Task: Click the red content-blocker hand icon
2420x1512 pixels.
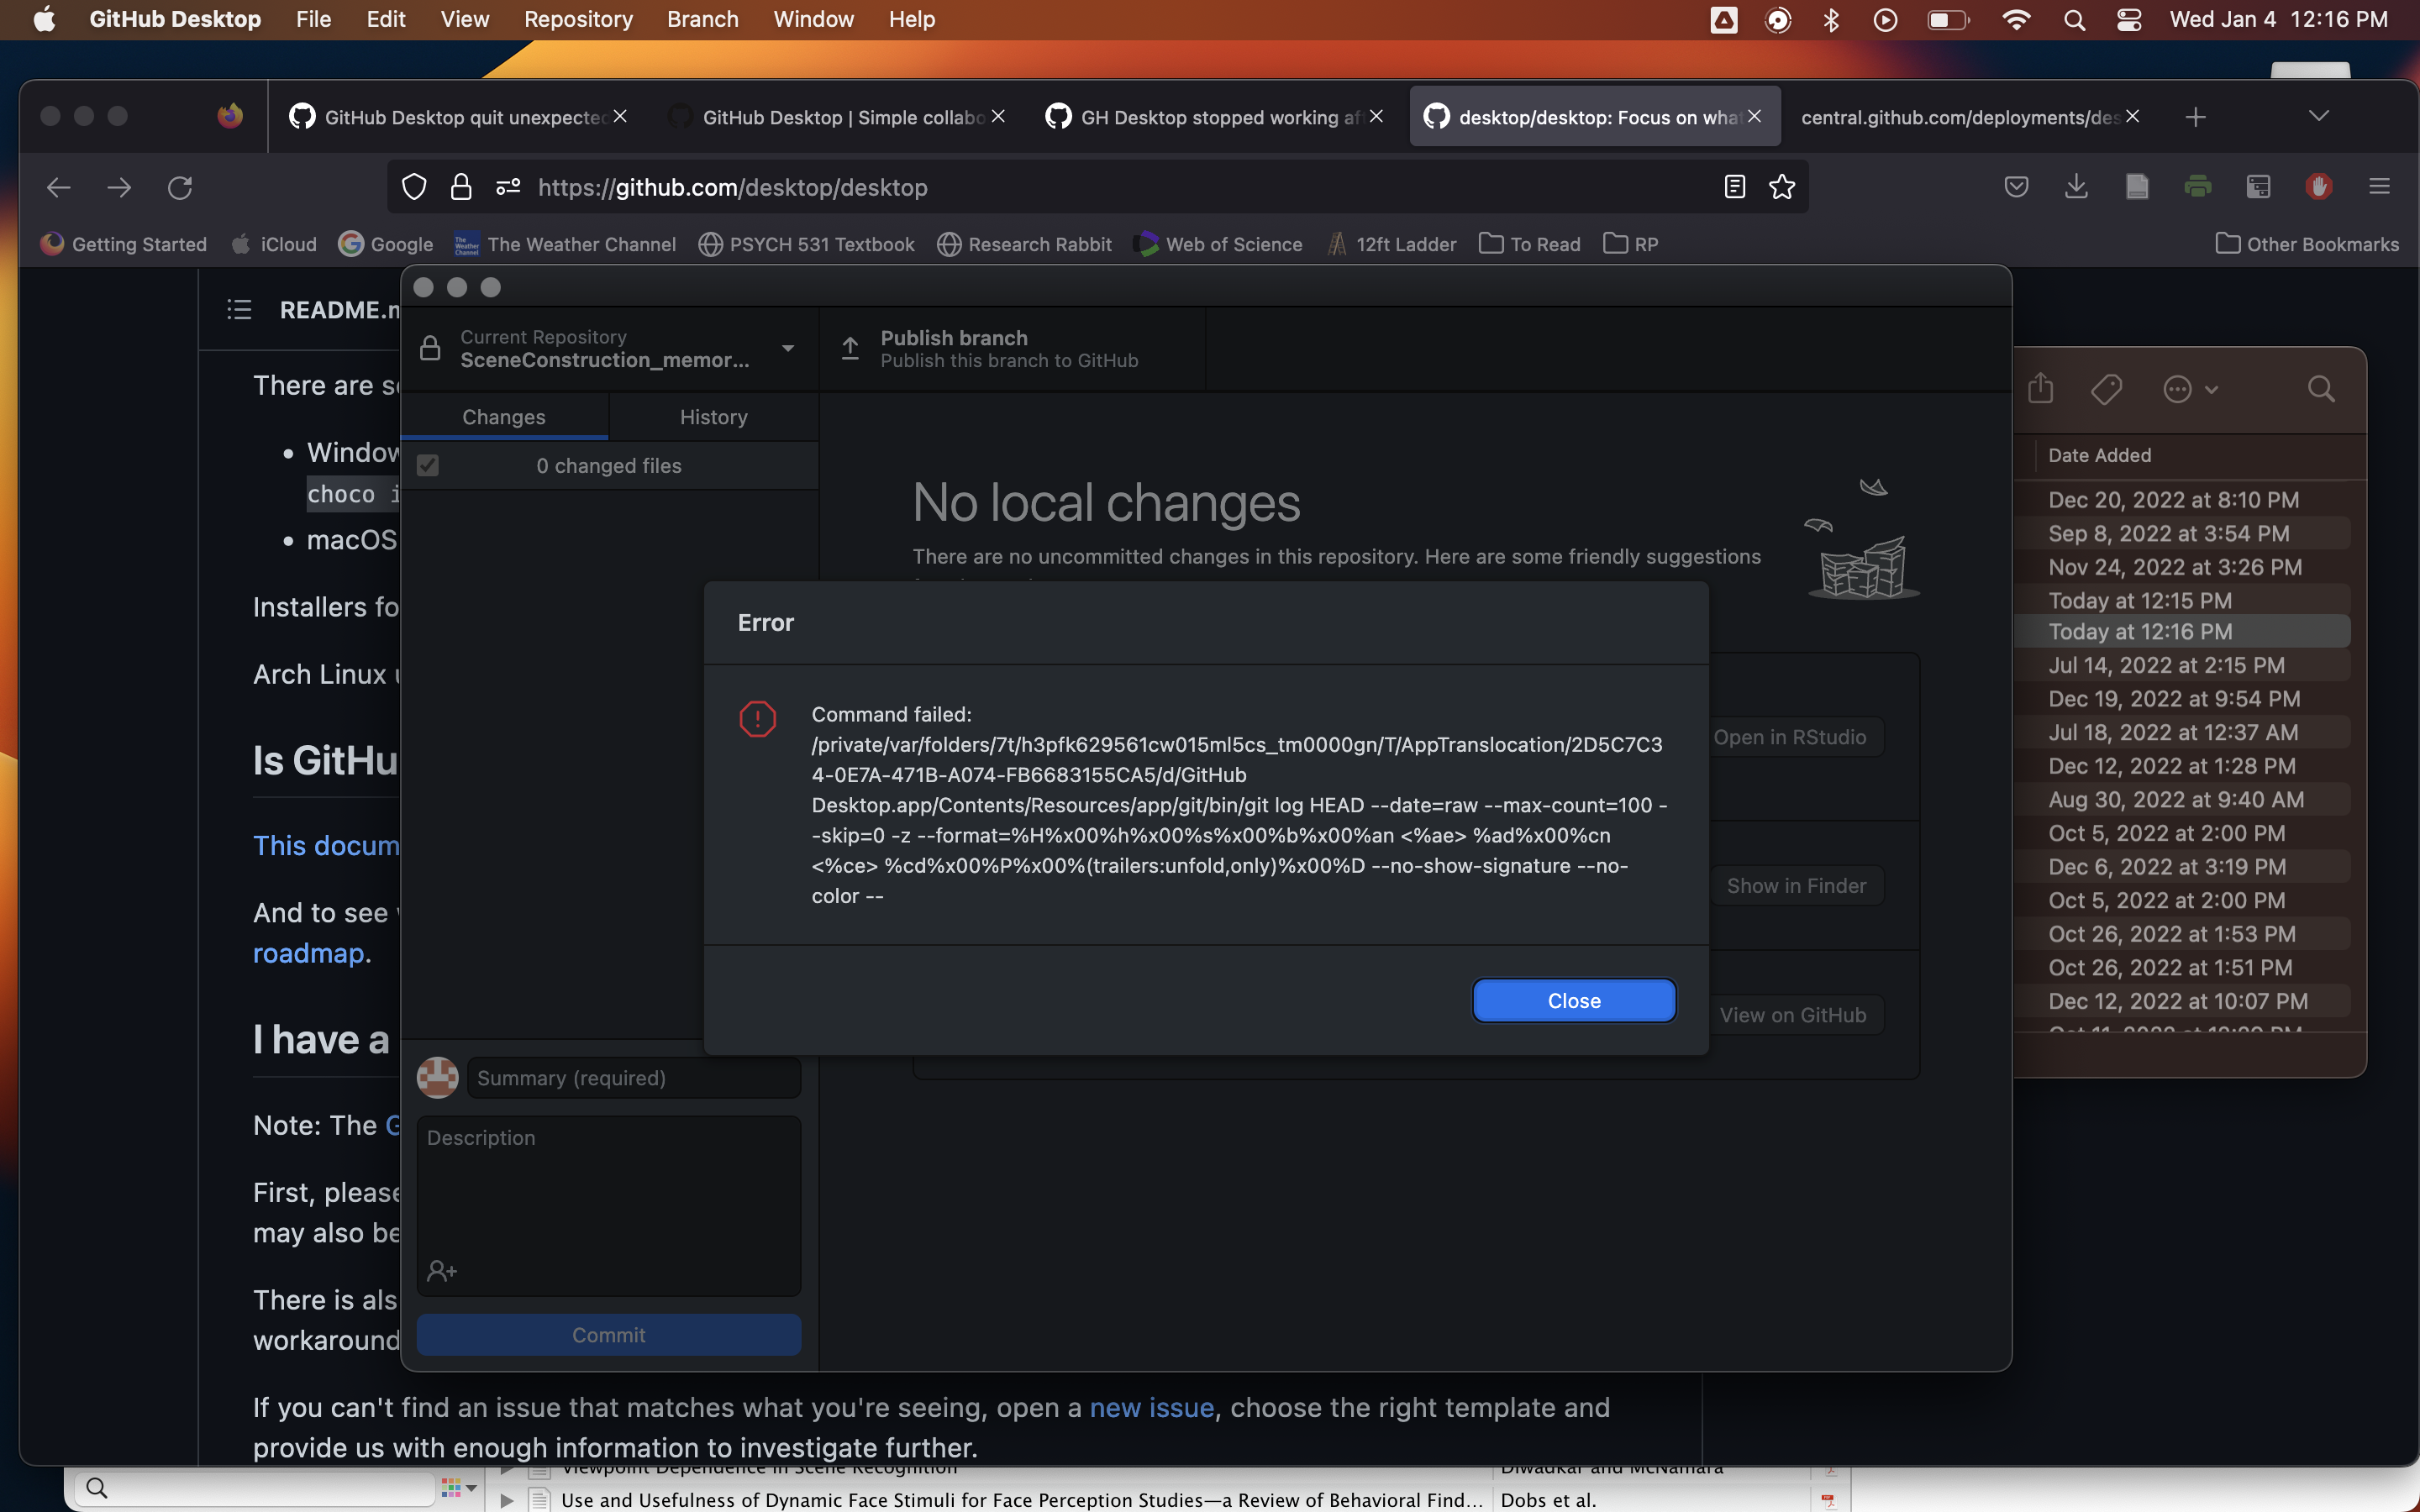Action: coord(2318,186)
